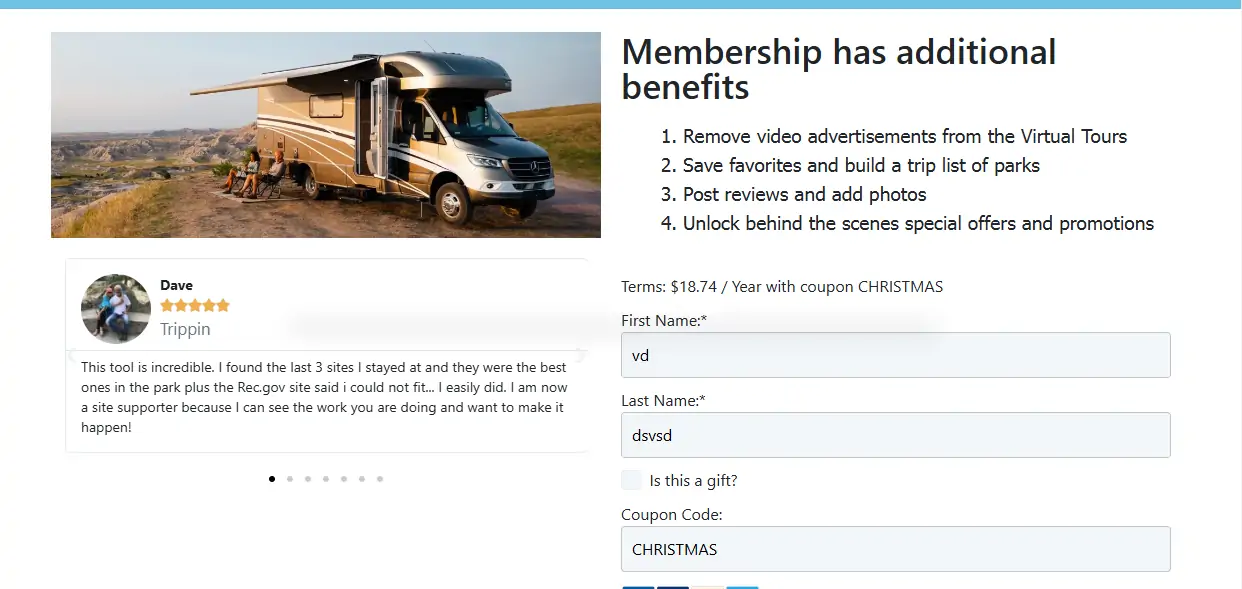Click the reviewer name "Dave"
Viewport: 1242px width, 589px height.
[176, 285]
